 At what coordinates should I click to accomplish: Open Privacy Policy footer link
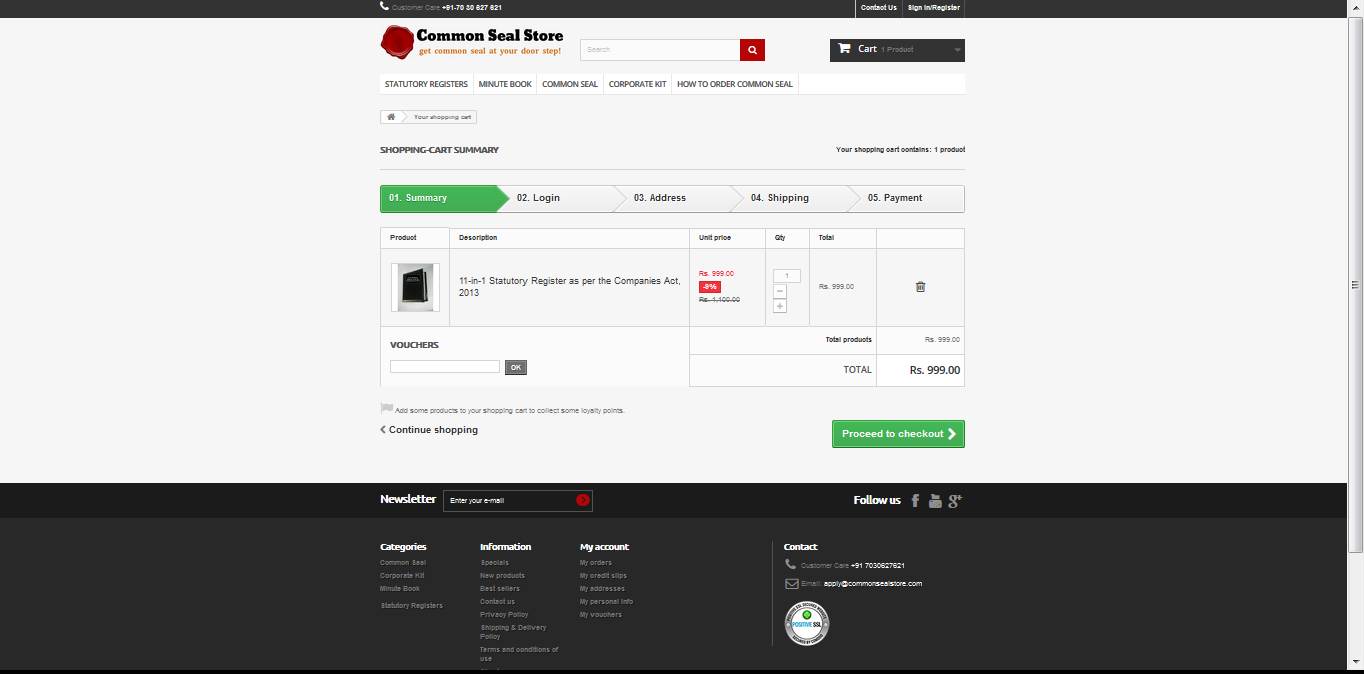(x=504, y=615)
